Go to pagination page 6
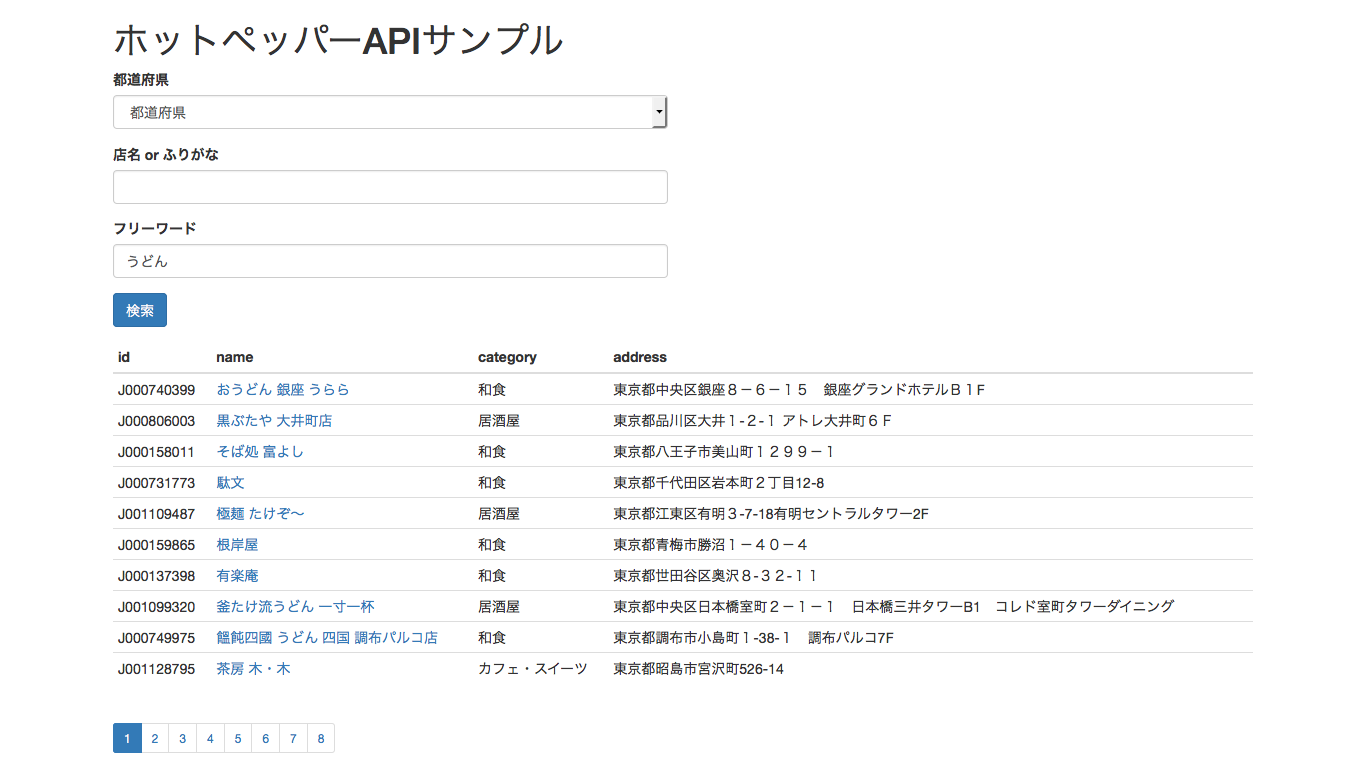Screen dimensions: 1366x778 click(265, 738)
